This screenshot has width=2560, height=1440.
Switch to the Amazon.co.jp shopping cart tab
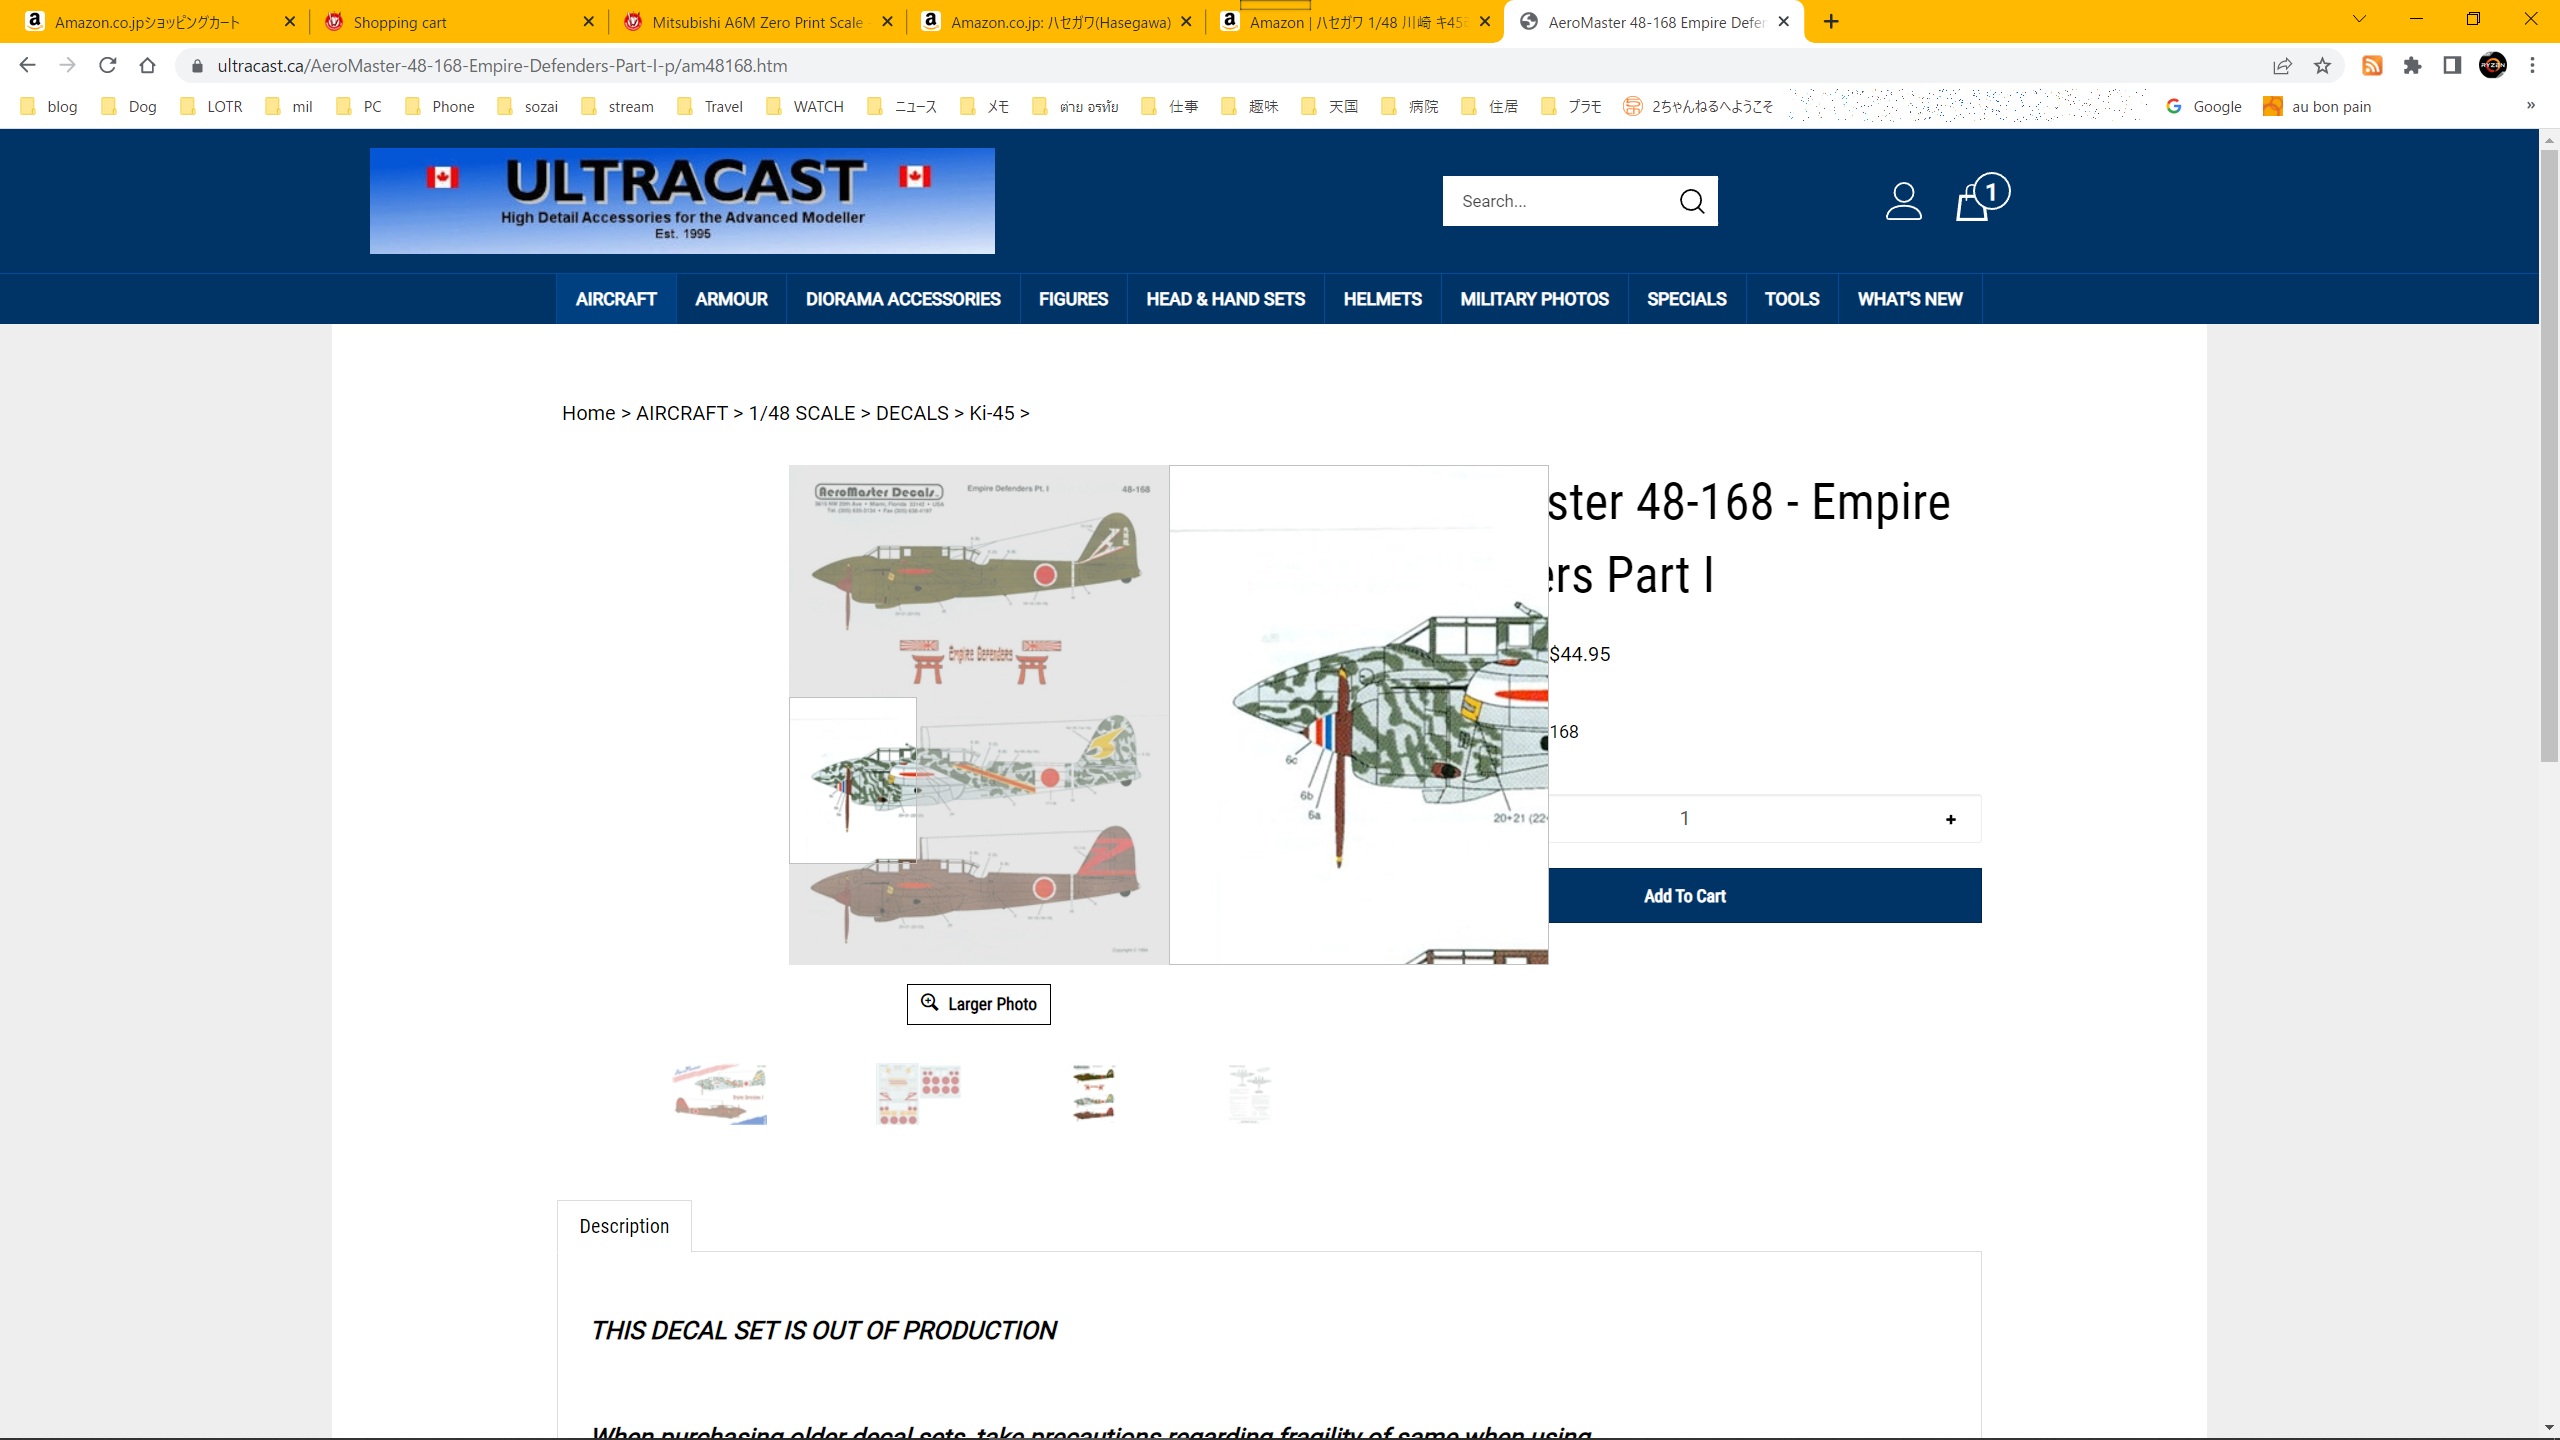coord(160,22)
